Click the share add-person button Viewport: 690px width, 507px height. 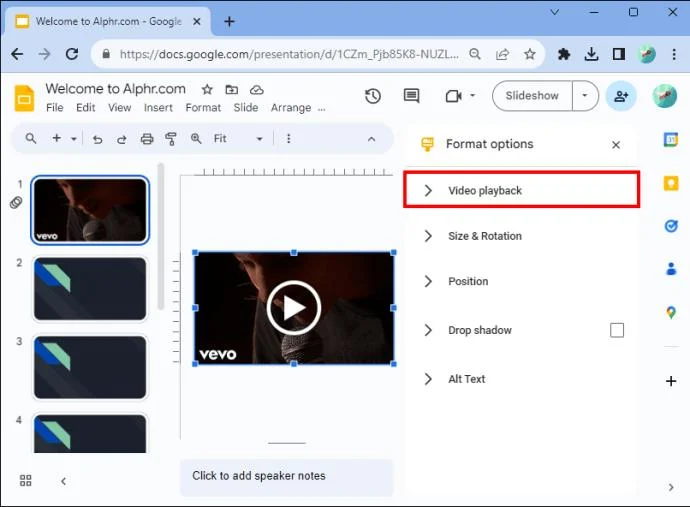click(621, 96)
